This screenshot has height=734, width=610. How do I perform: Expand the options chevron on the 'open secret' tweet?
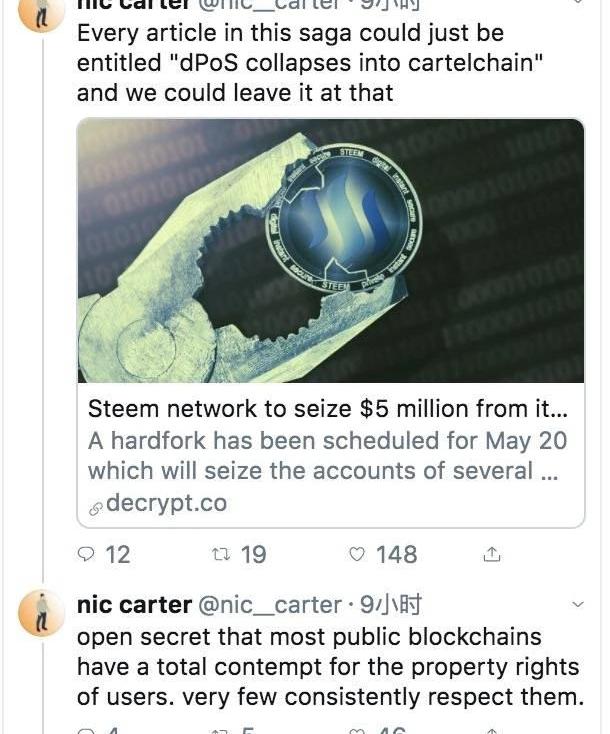click(577, 605)
